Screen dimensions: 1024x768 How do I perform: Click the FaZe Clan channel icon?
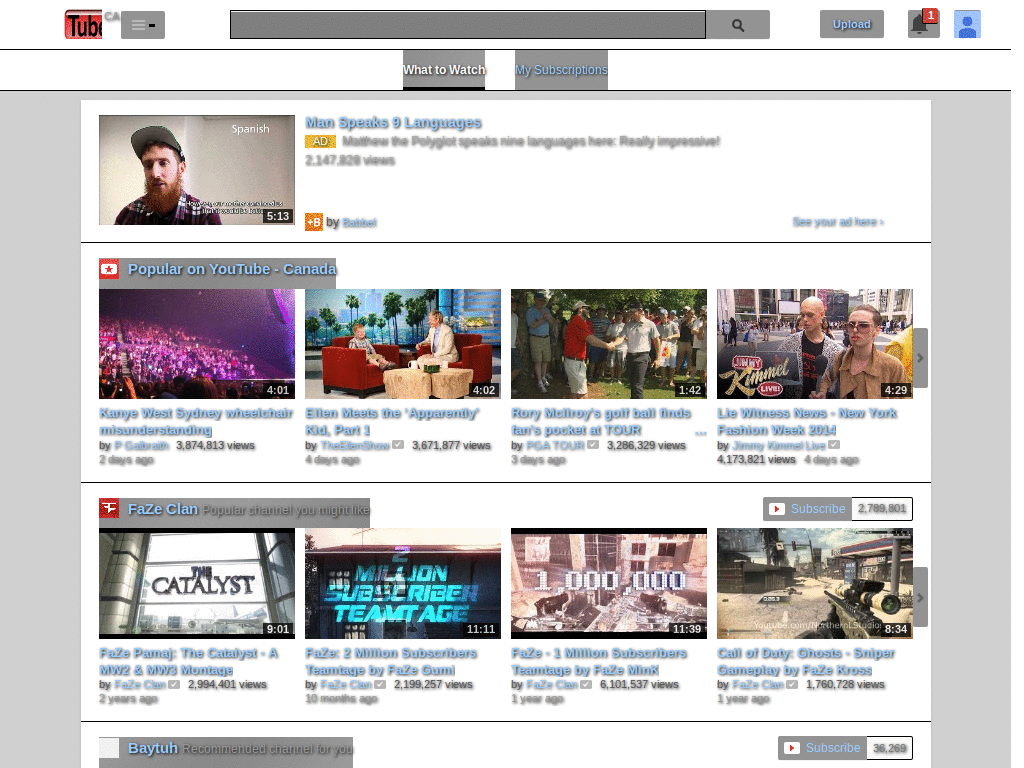pos(109,508)
